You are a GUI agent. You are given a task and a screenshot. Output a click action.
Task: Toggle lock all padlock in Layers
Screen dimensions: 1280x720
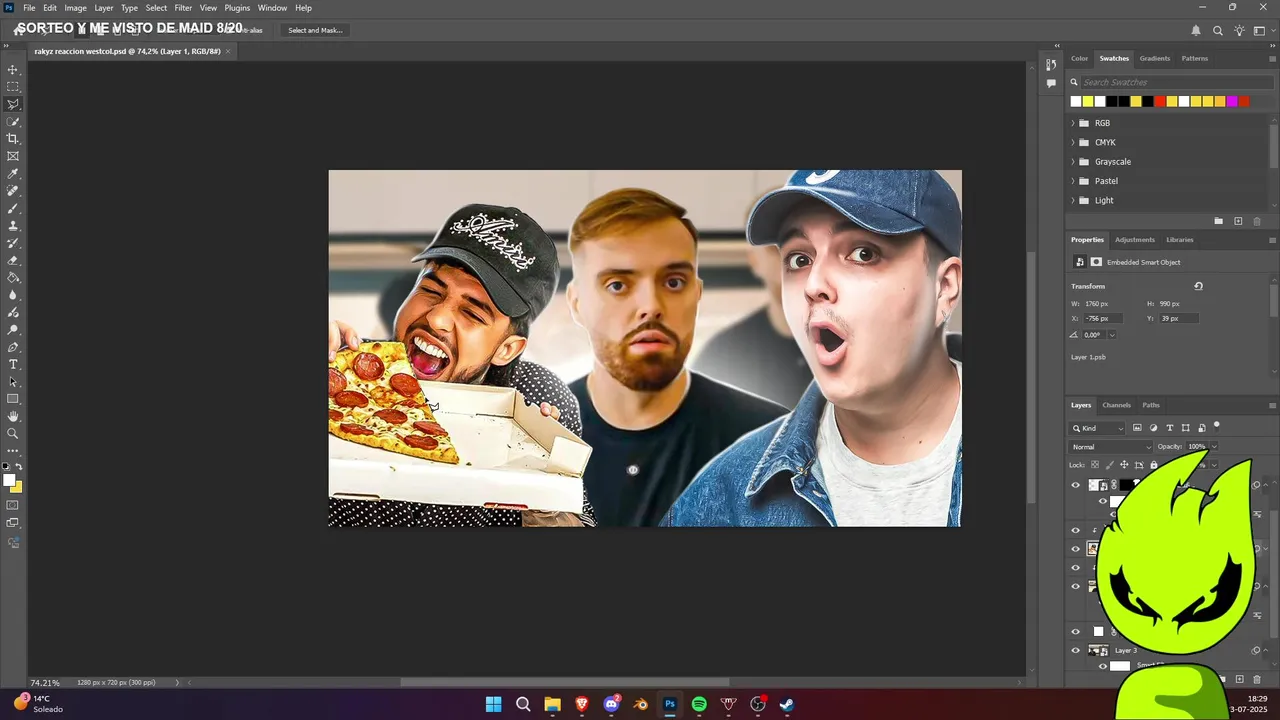1154,465
